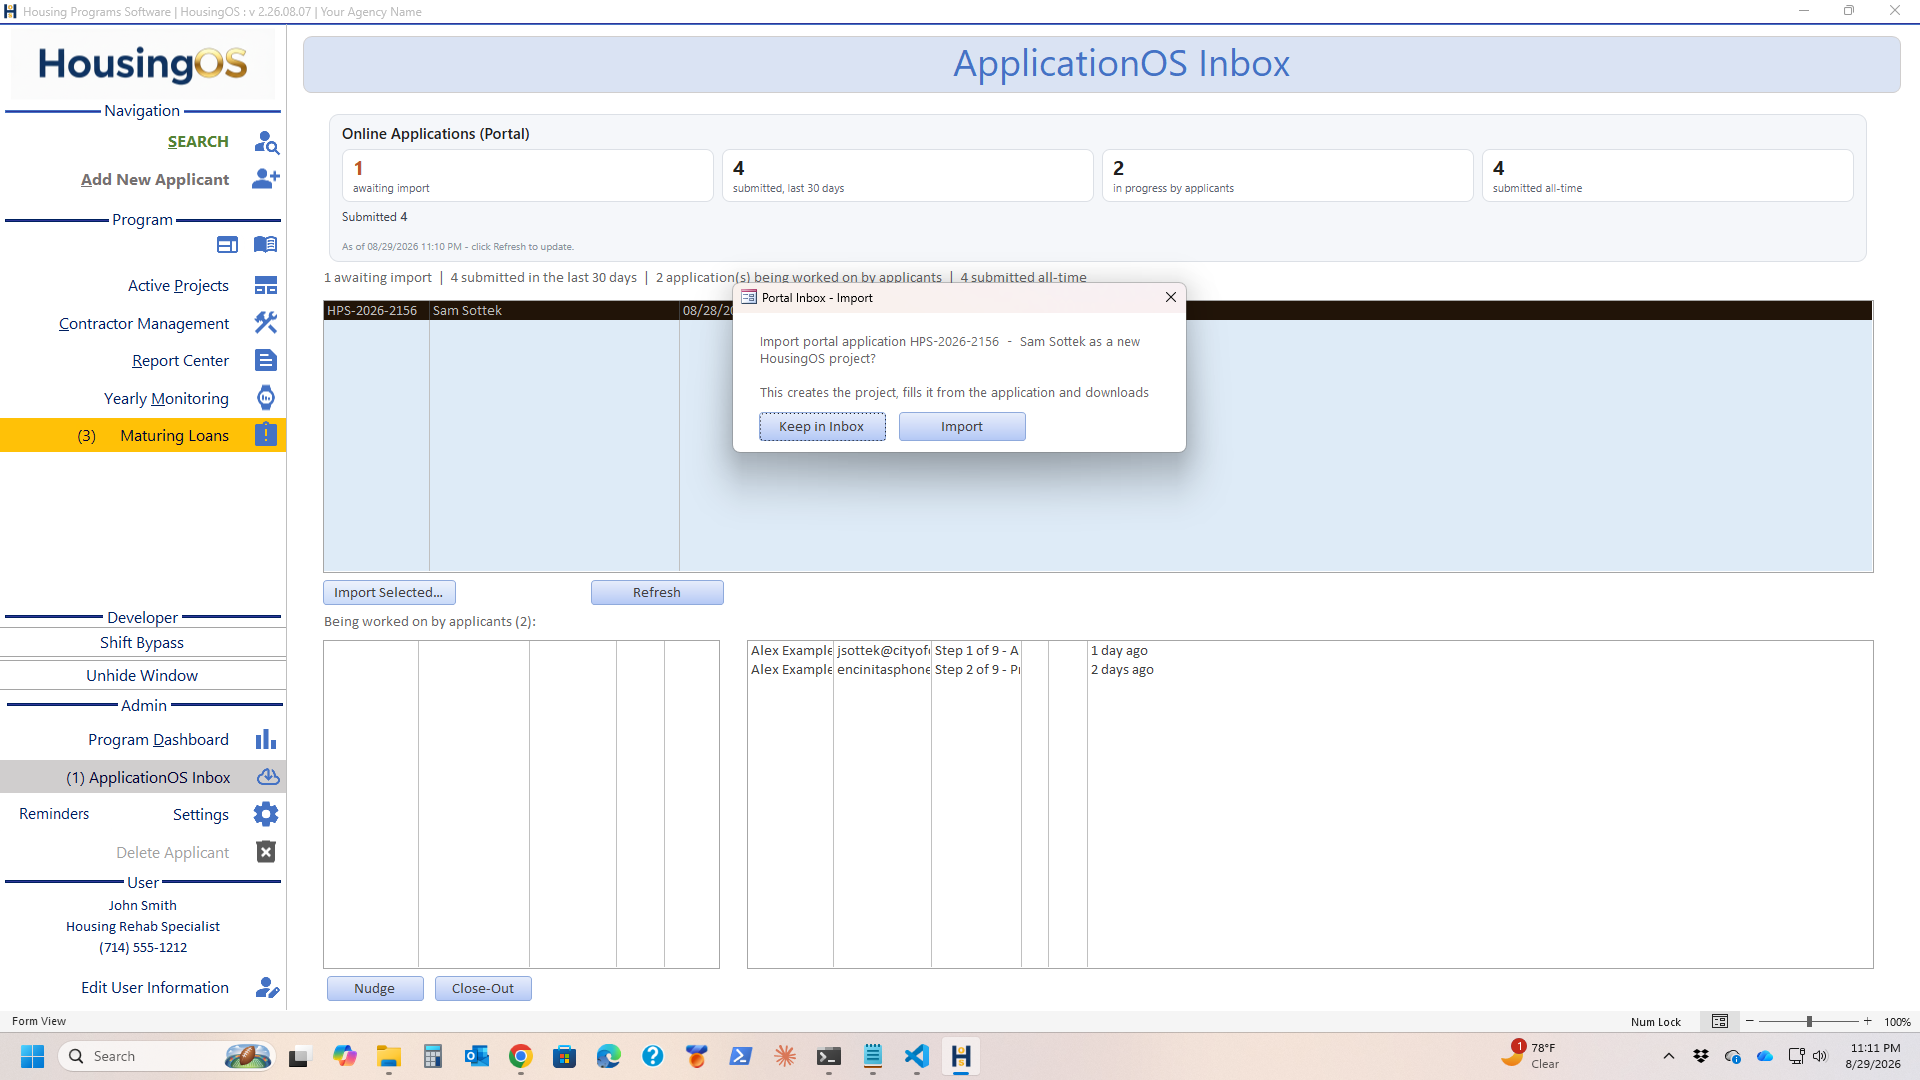Click the Contractor Management tools icon
Viewport: 1920px width, 1080px height.
tap(266, 323)
